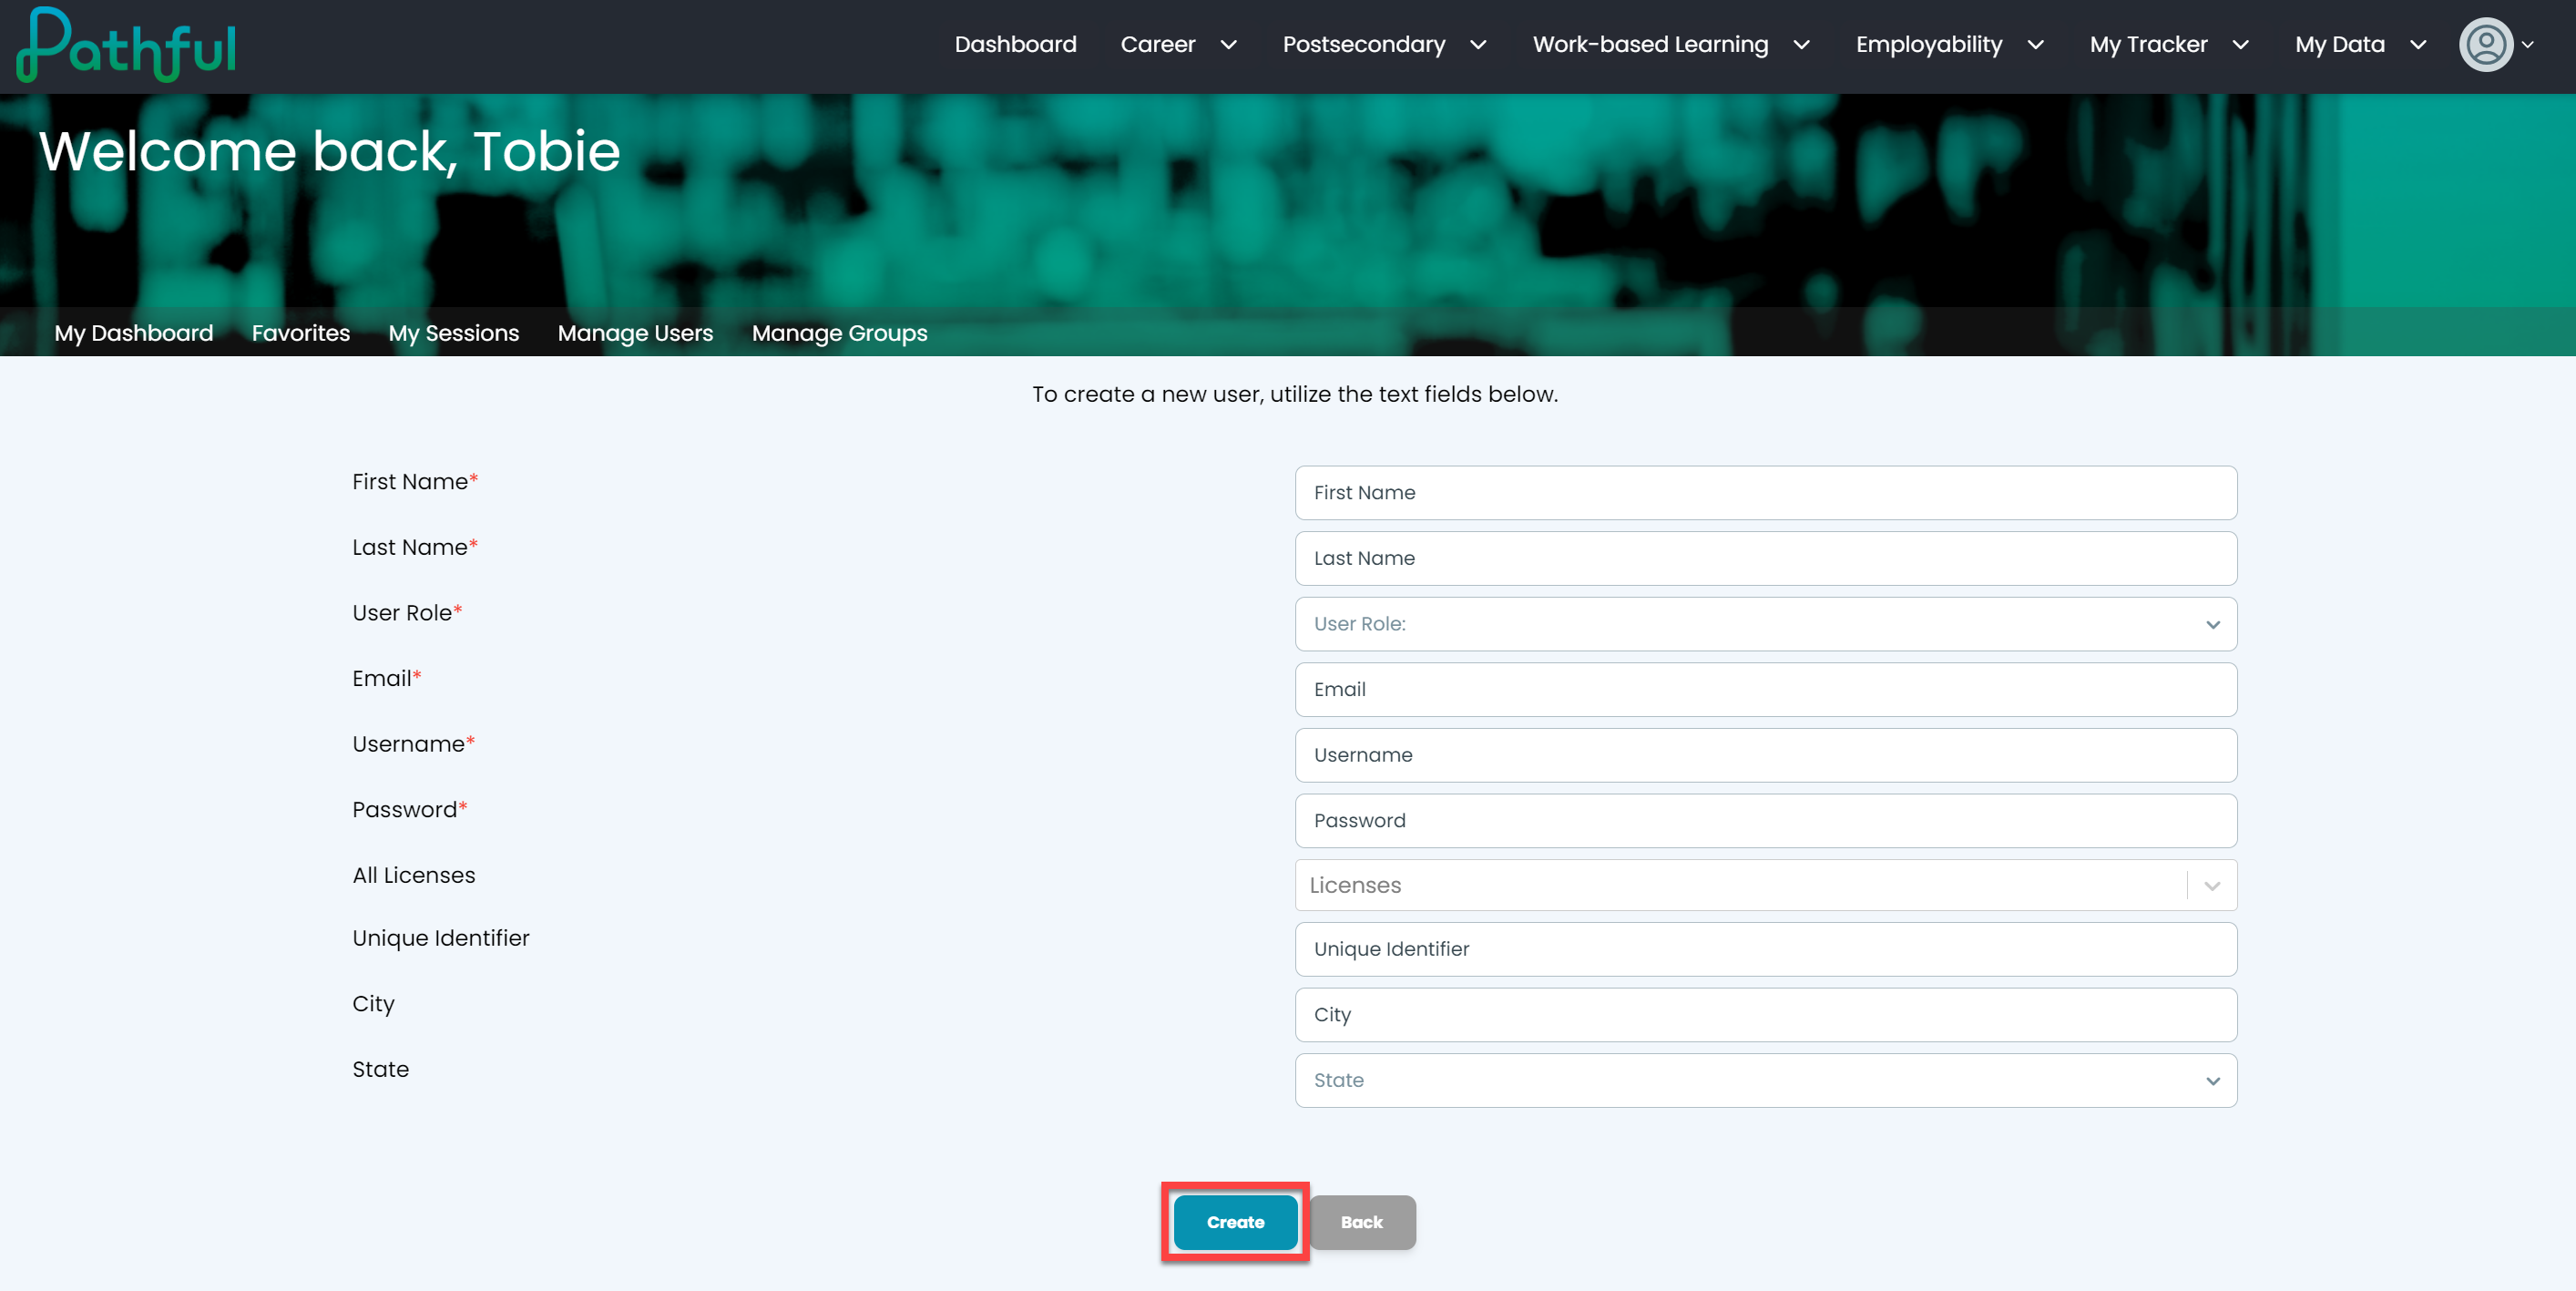Viewport: 2576px width, 1291px height.
Task: Click the Back button
Action: [x=1362, y=1222]
